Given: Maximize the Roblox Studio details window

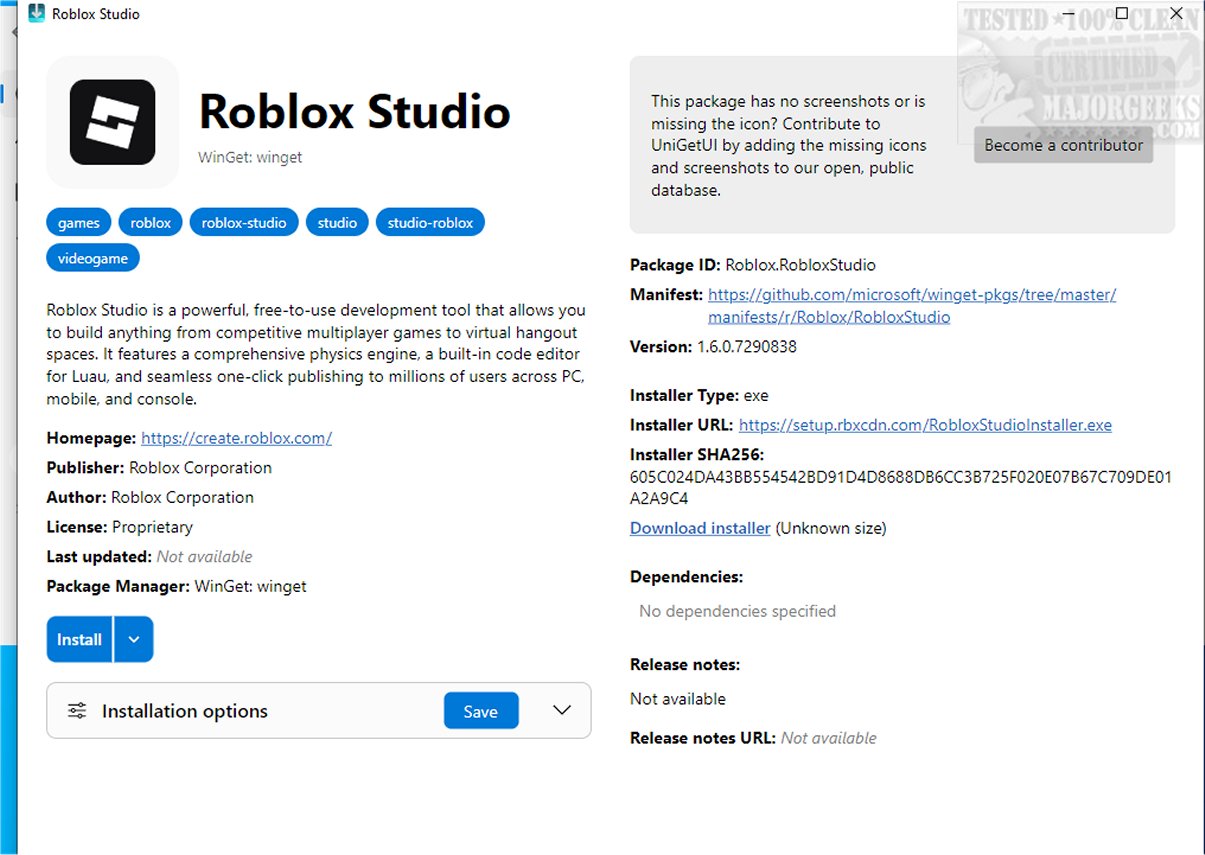Looking at the screenshot, I should coord(1122,14).
